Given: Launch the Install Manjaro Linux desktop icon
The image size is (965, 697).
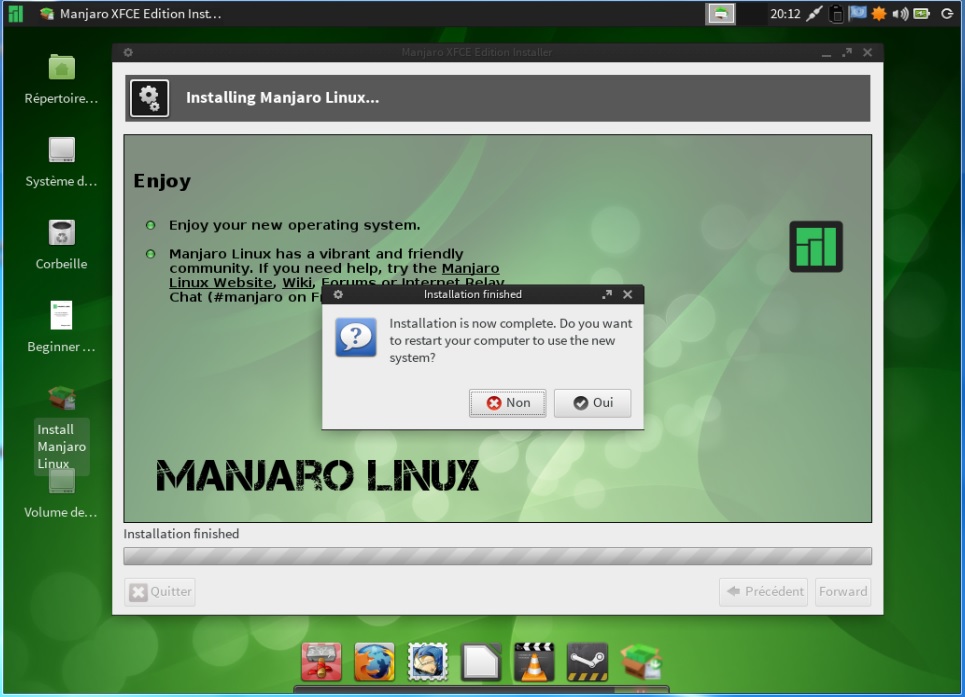Looking at the screenshot, I should 62,398.
